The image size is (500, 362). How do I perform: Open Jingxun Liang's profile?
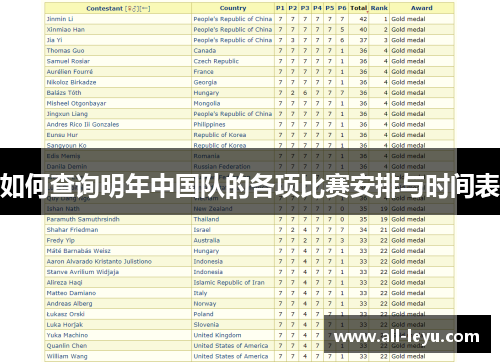tap(67, 114)
